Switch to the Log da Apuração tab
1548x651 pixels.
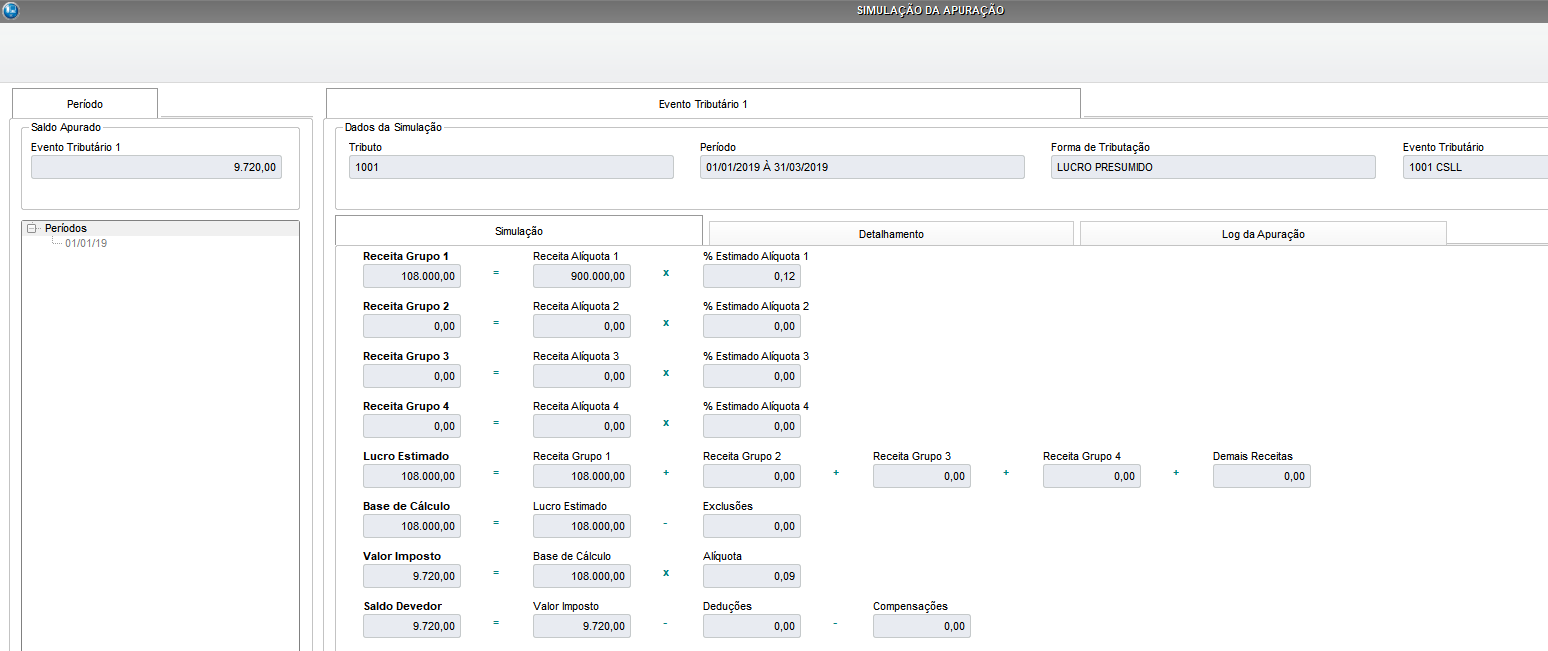tap(1263, 234)
